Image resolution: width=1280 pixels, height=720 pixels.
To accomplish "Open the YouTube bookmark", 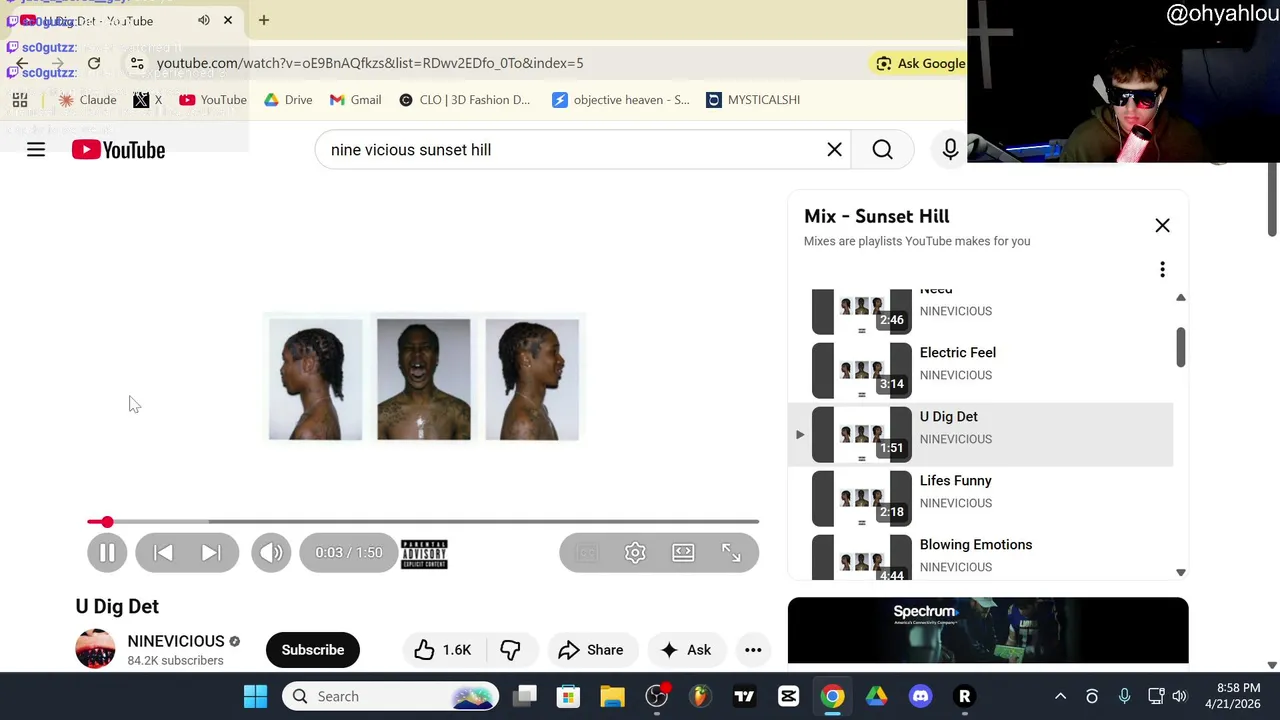I will 212,100.
